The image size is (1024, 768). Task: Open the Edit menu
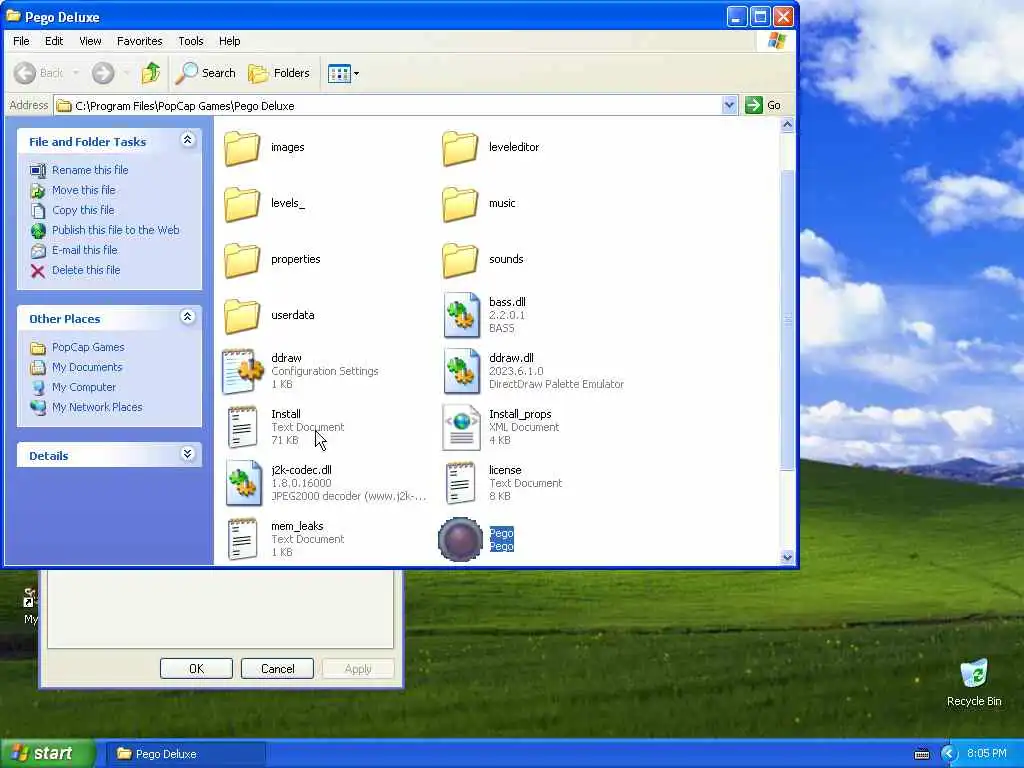(54, 41)
